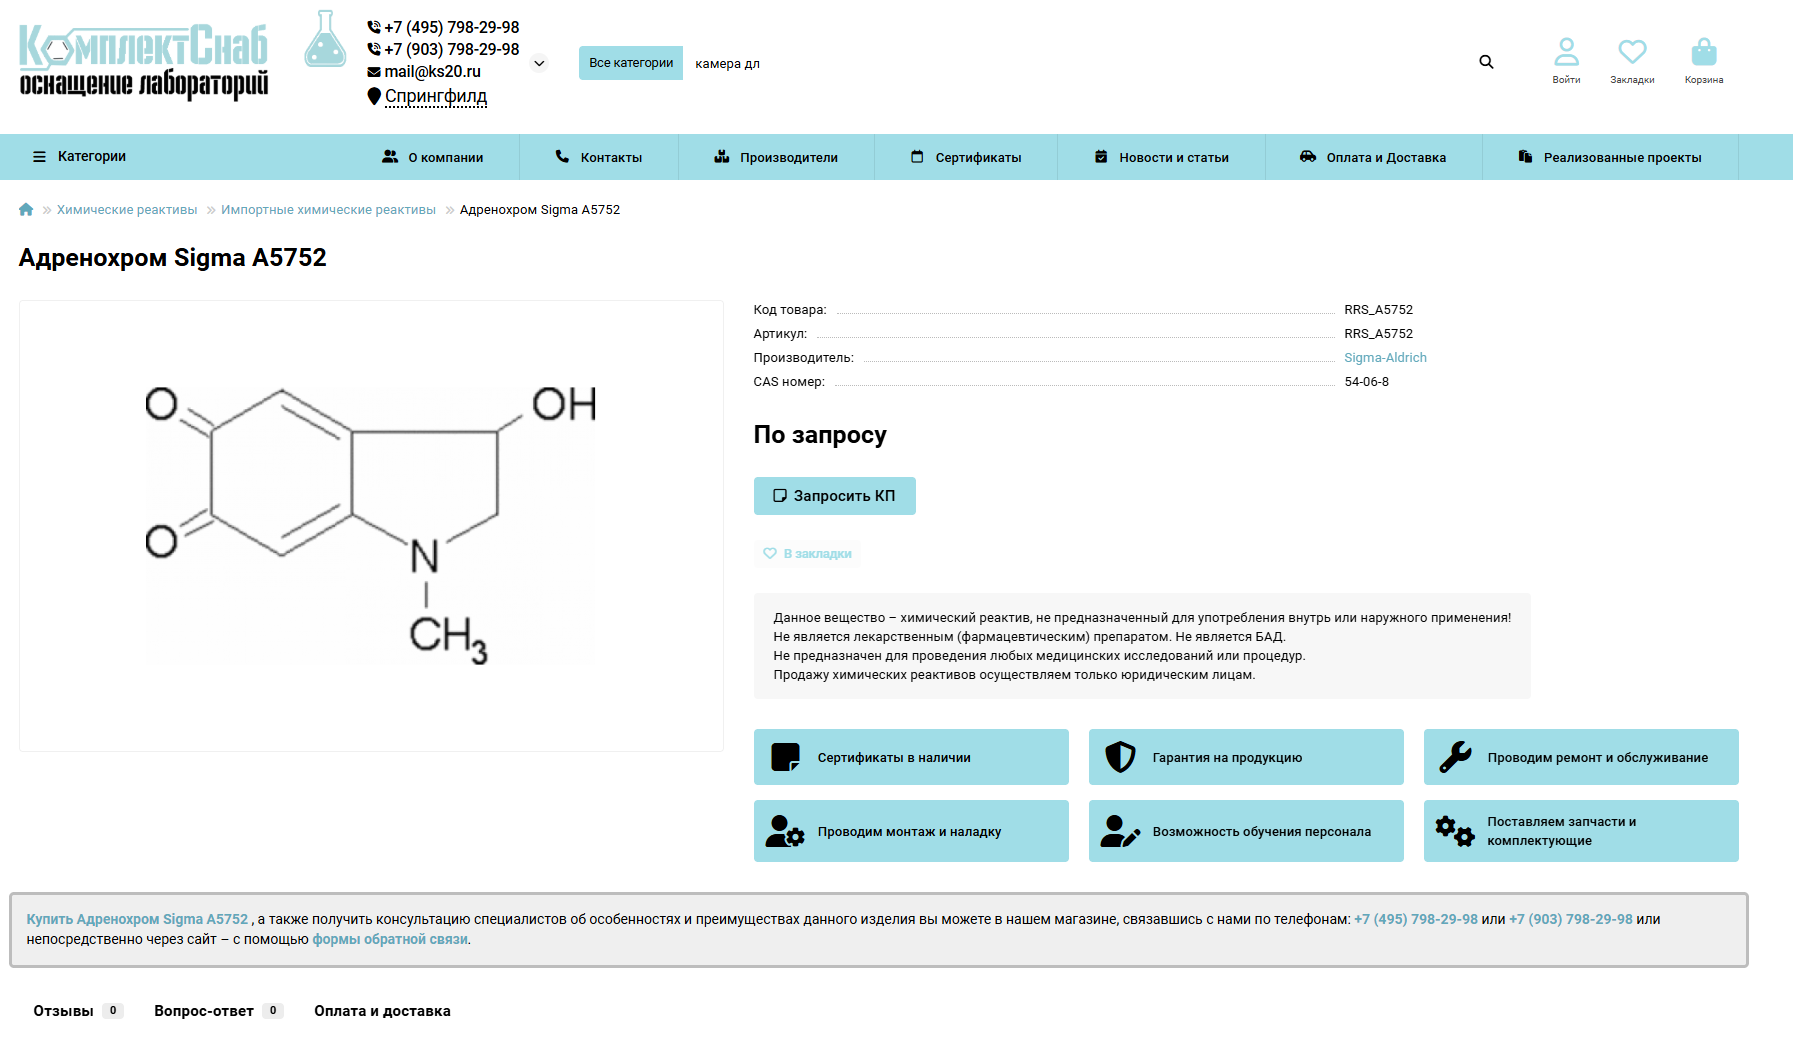The width and height of the screenshot is (1793, 1038).
Task: Click the magnifier search icon
Action: tap(1486, 62)
